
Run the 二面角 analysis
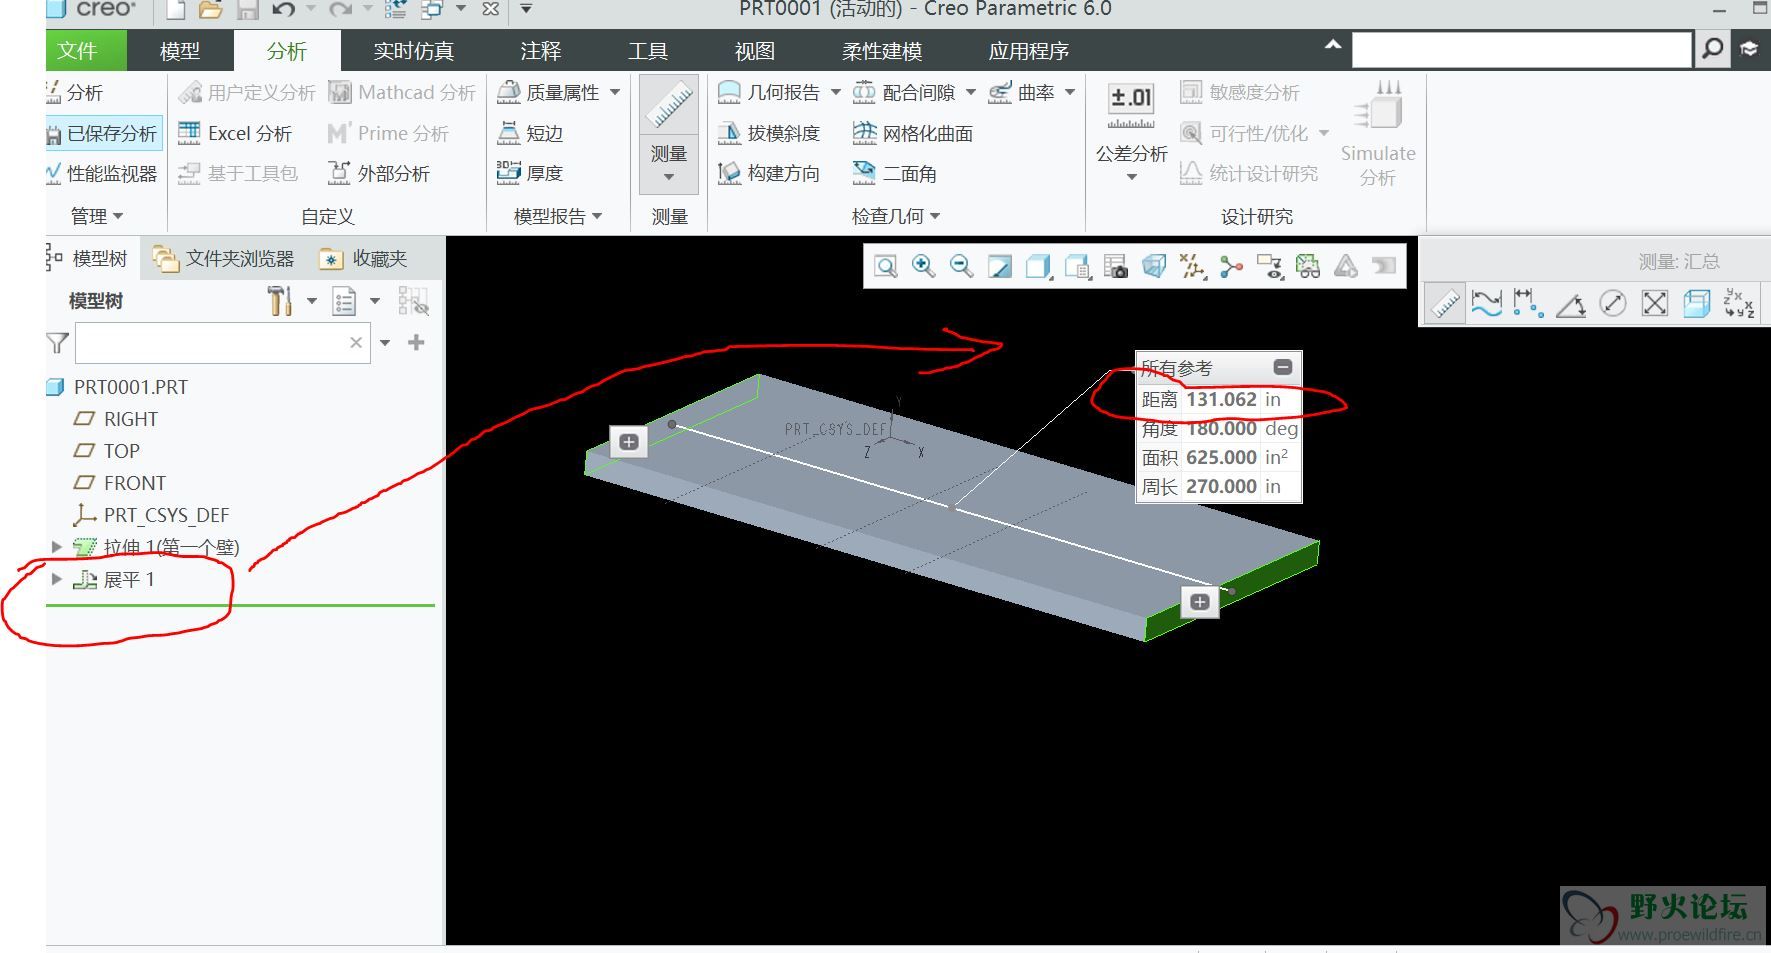894,174
